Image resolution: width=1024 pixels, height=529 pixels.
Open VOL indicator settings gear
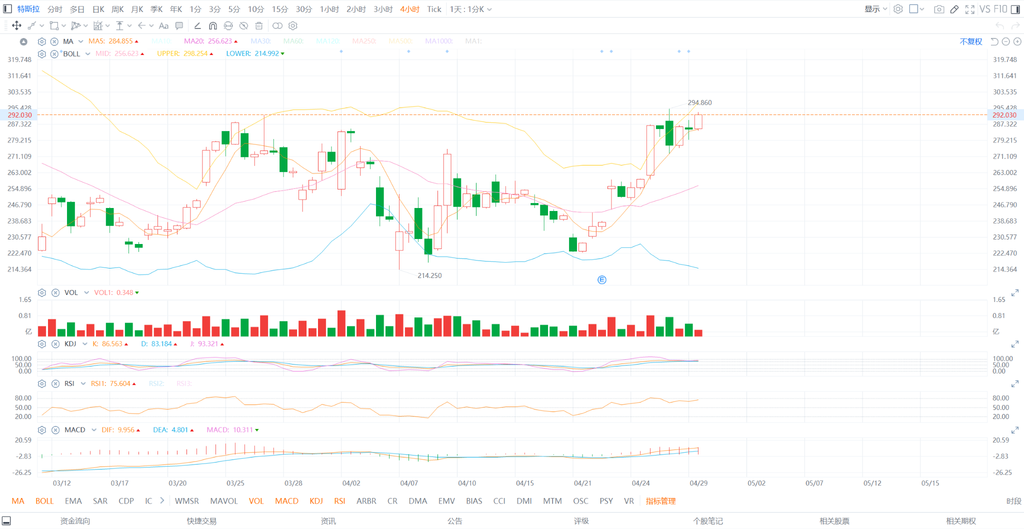point(42,293)
